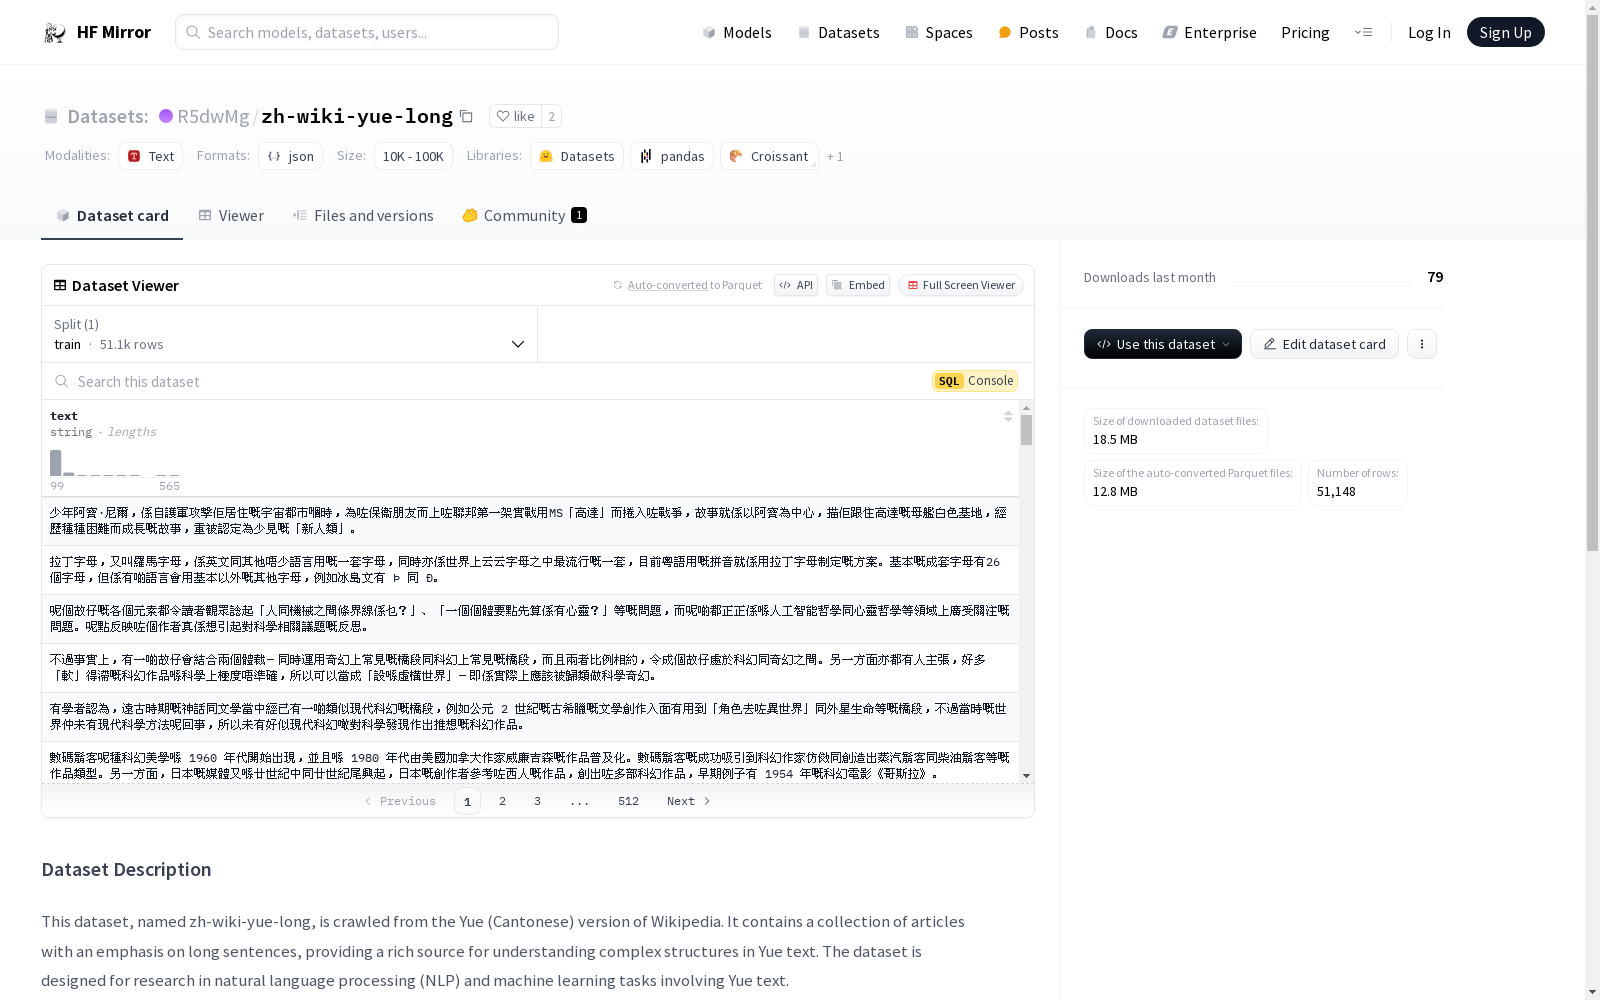Click Edit dataset card button
The height and width of the screenshot is (1000, 1600).
[x=1324, y=344]
